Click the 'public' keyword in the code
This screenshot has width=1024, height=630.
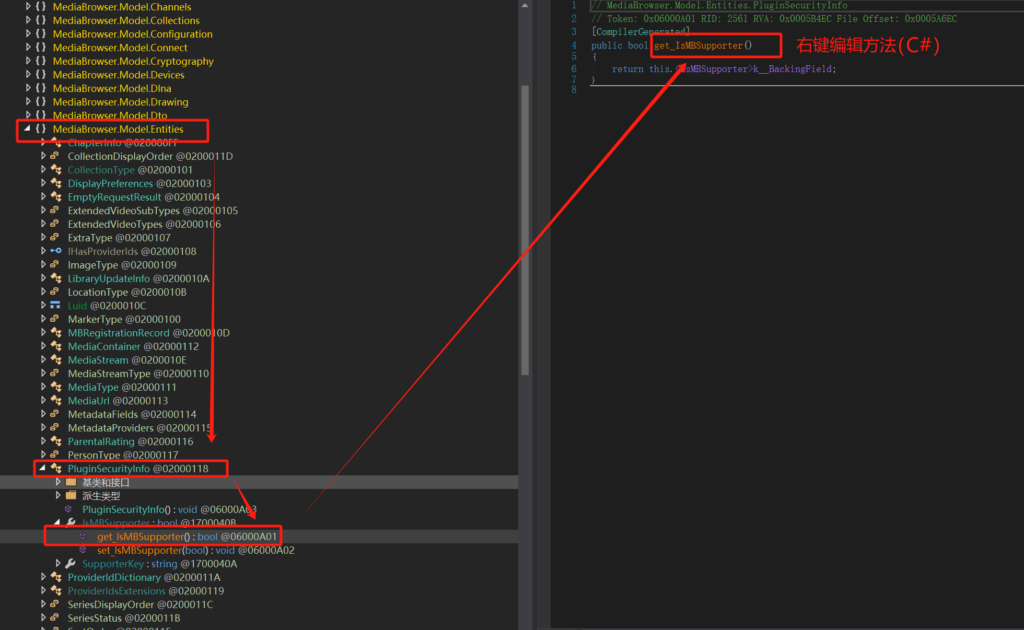coord(607,46)
